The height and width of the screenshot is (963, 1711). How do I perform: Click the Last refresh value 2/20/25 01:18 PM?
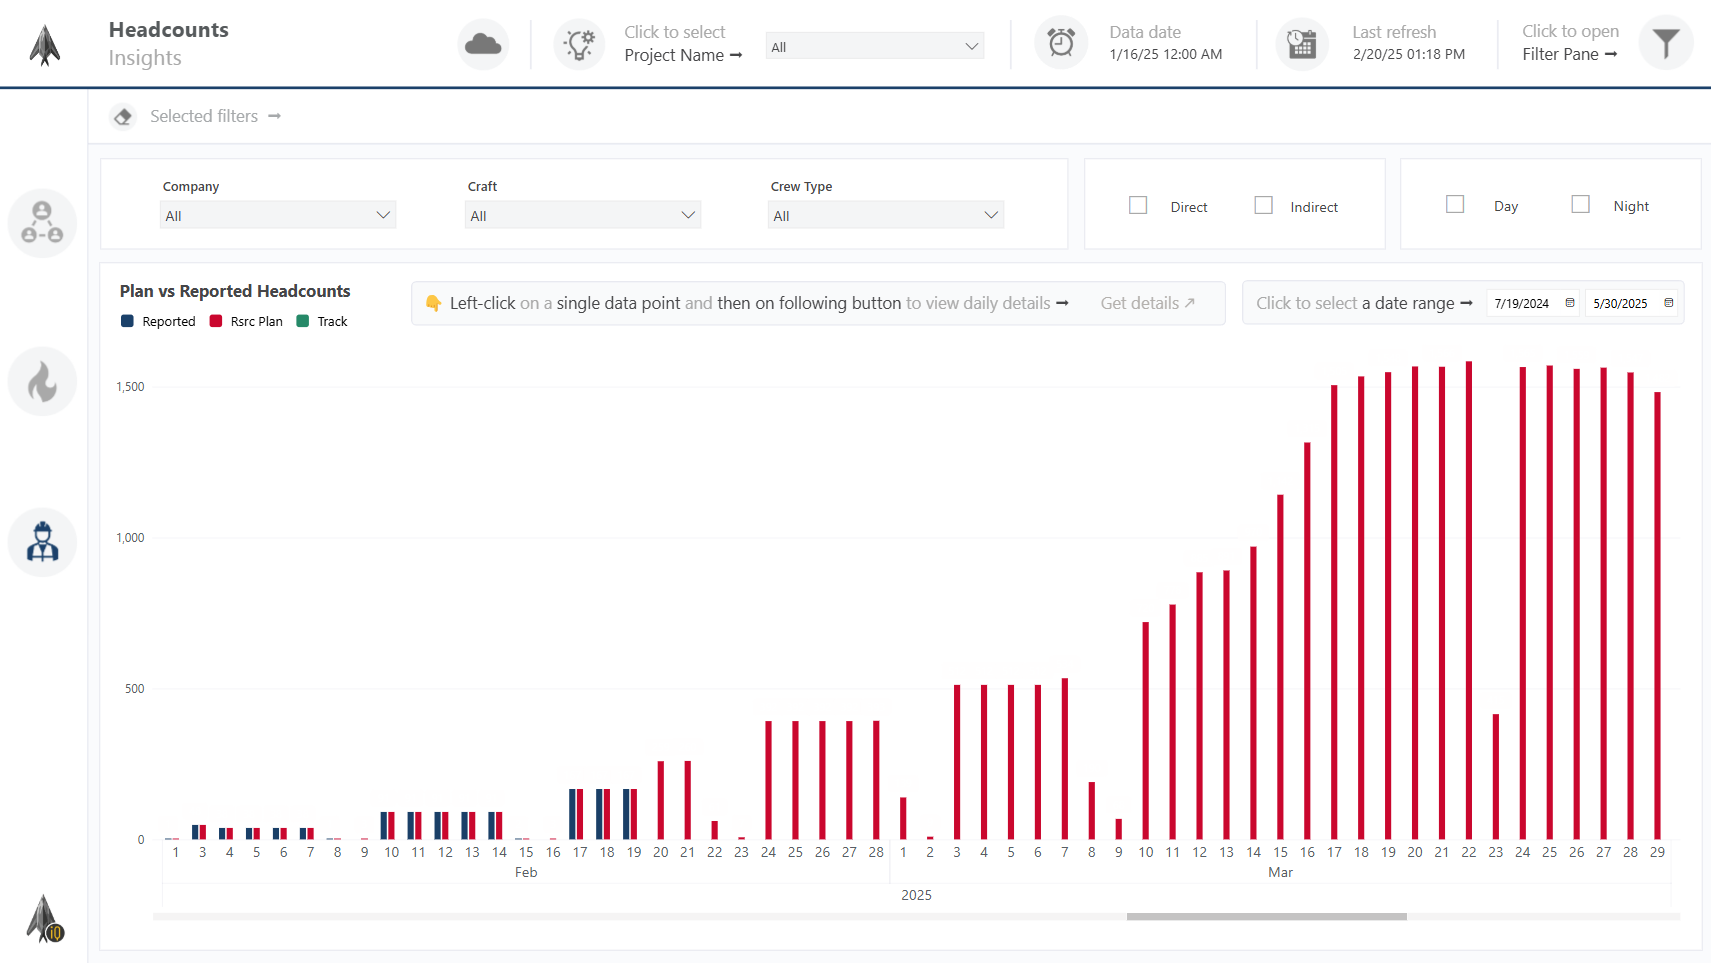[x=1409, y=54]
